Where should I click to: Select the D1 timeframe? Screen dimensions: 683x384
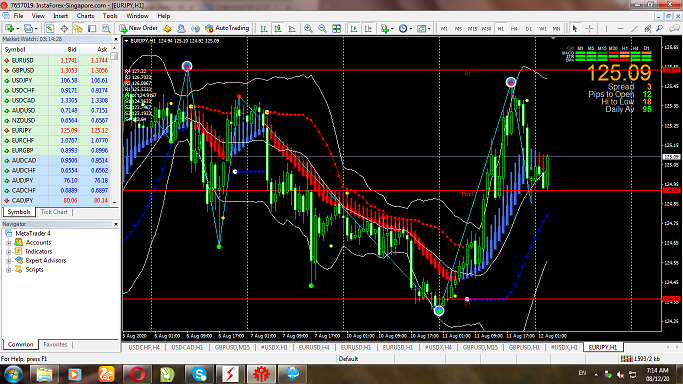(528, 28)
